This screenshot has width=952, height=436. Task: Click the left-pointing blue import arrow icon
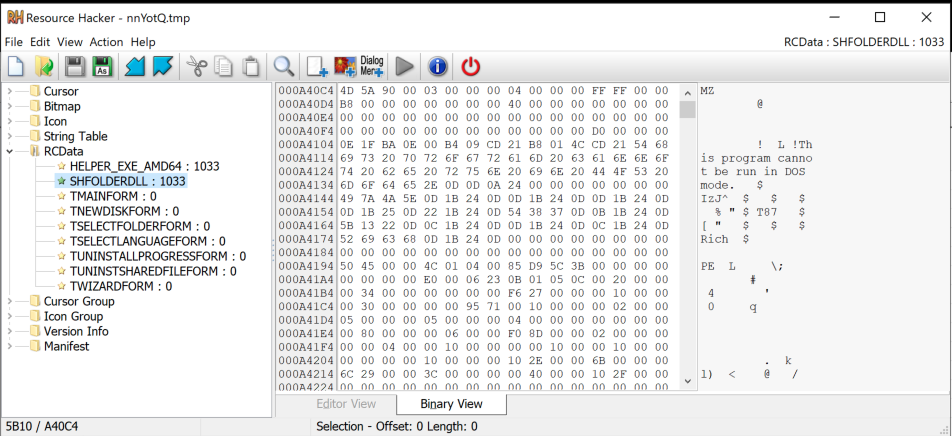coord(135,66)
